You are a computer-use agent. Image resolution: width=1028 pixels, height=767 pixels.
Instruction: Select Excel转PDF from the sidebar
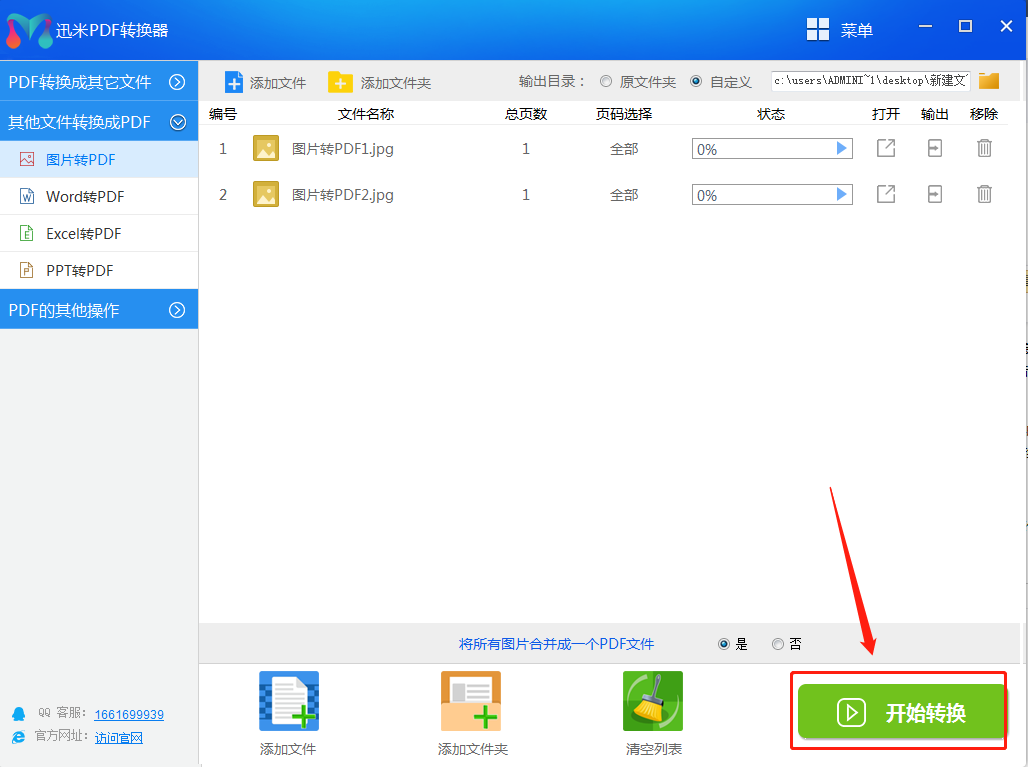(83, 234)
